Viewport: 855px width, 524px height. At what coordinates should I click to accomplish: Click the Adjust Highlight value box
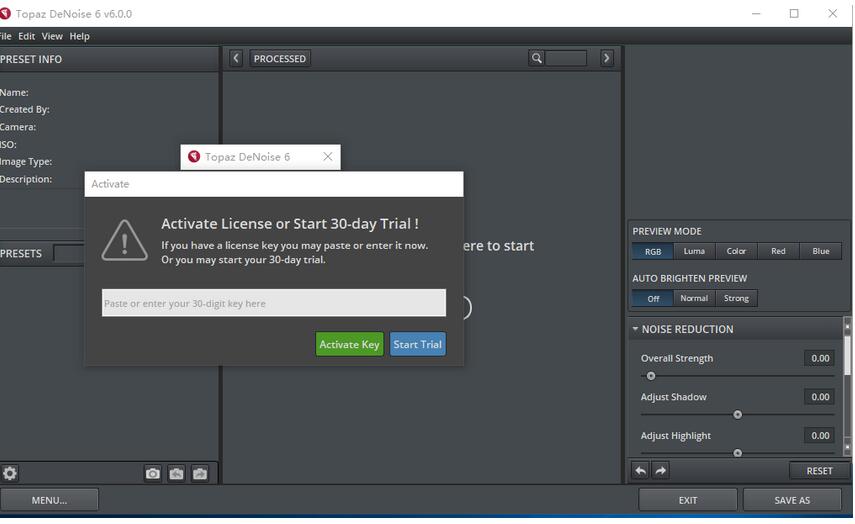820,435
